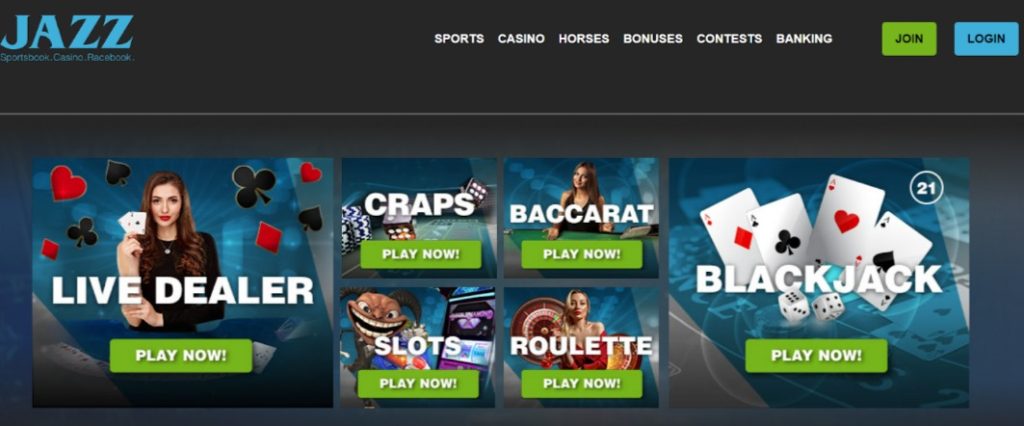
Task: Click Play Now under Baccarat
Action: (x=581, y=254)
